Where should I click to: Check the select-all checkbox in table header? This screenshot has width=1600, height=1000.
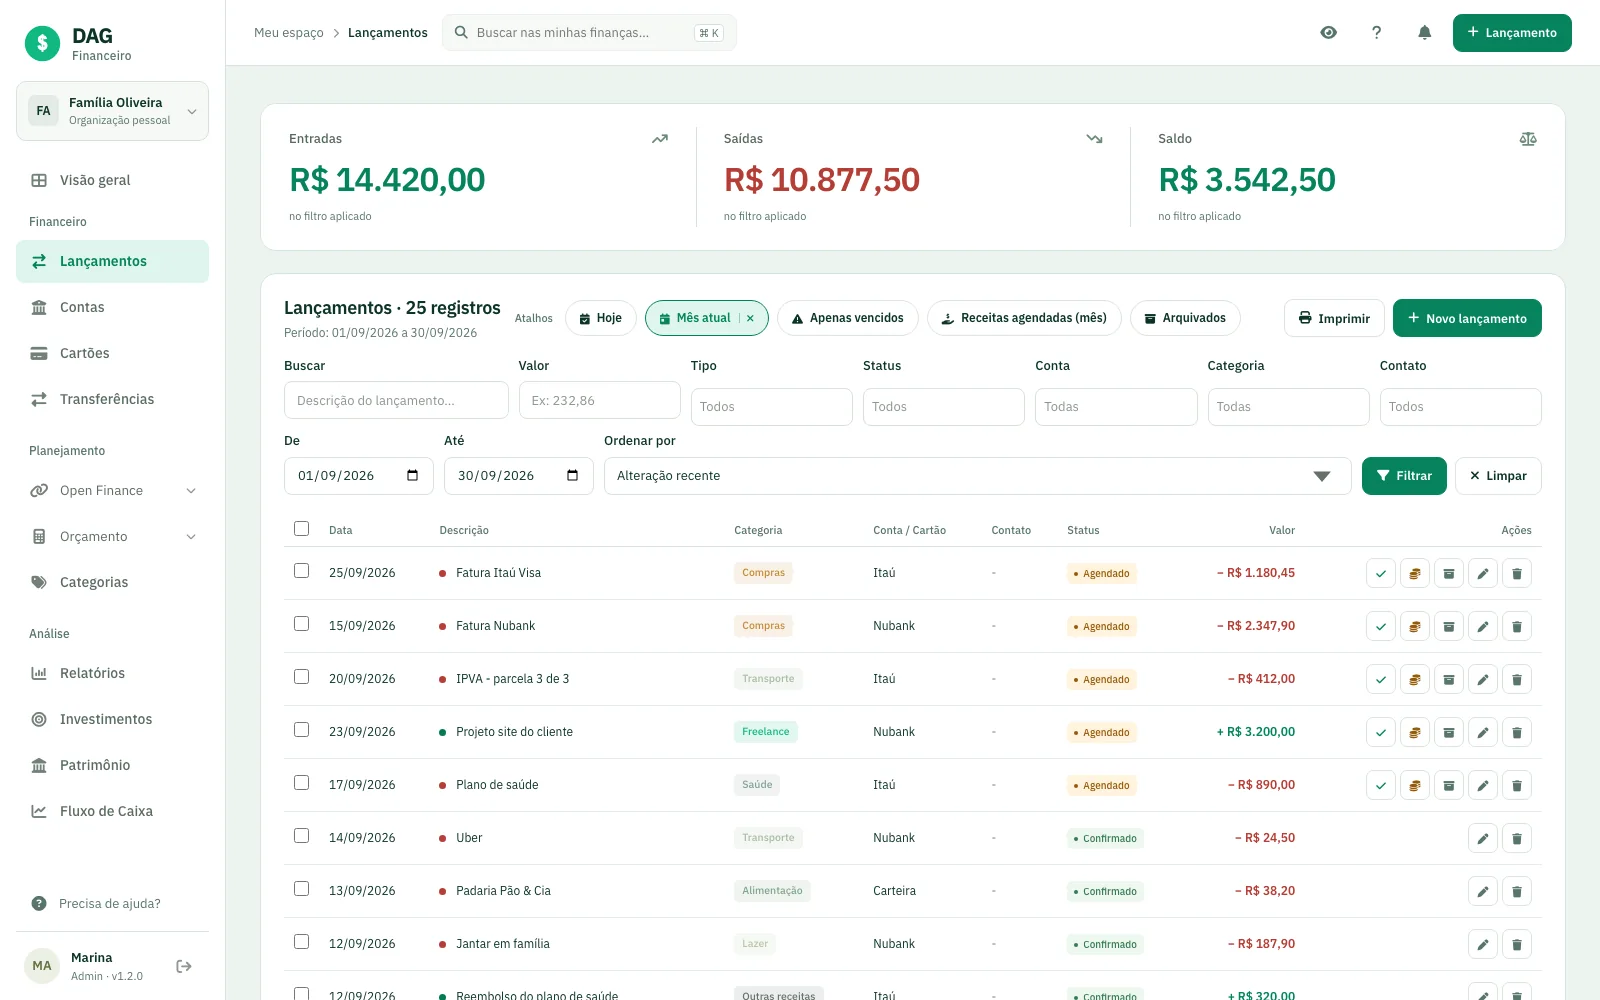[301, 528]
